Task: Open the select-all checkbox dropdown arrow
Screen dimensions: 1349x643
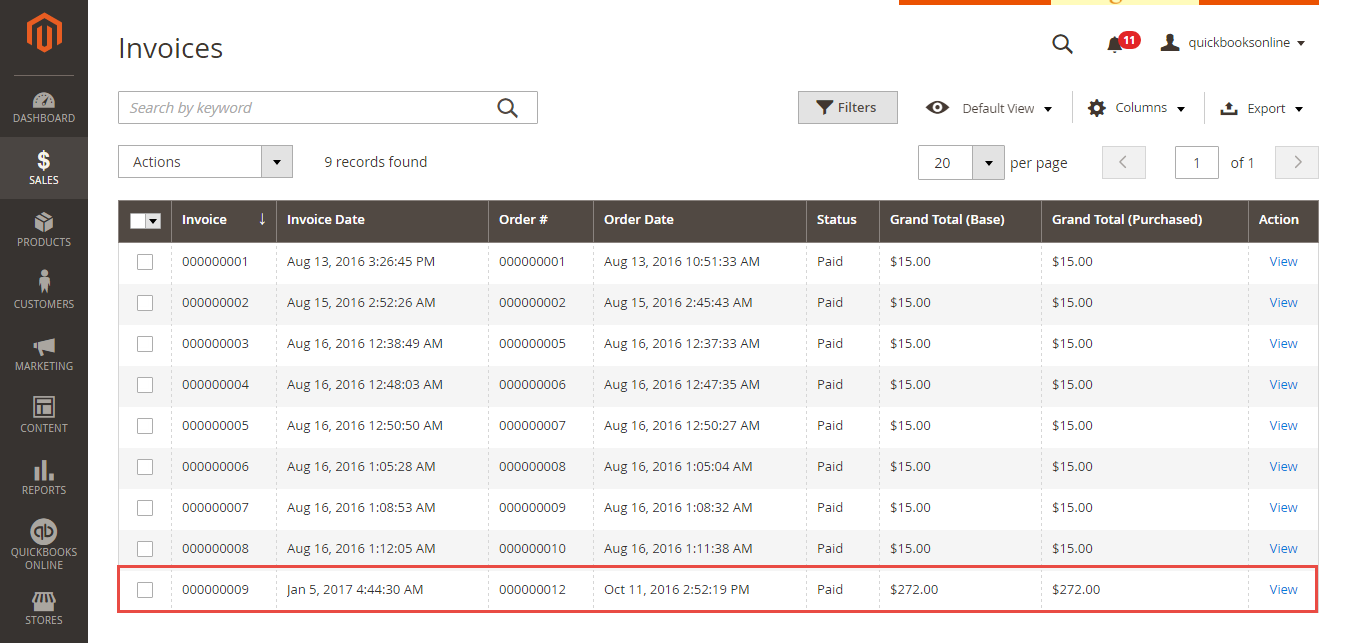Action: pyautogui.click(x=154, y=221)
